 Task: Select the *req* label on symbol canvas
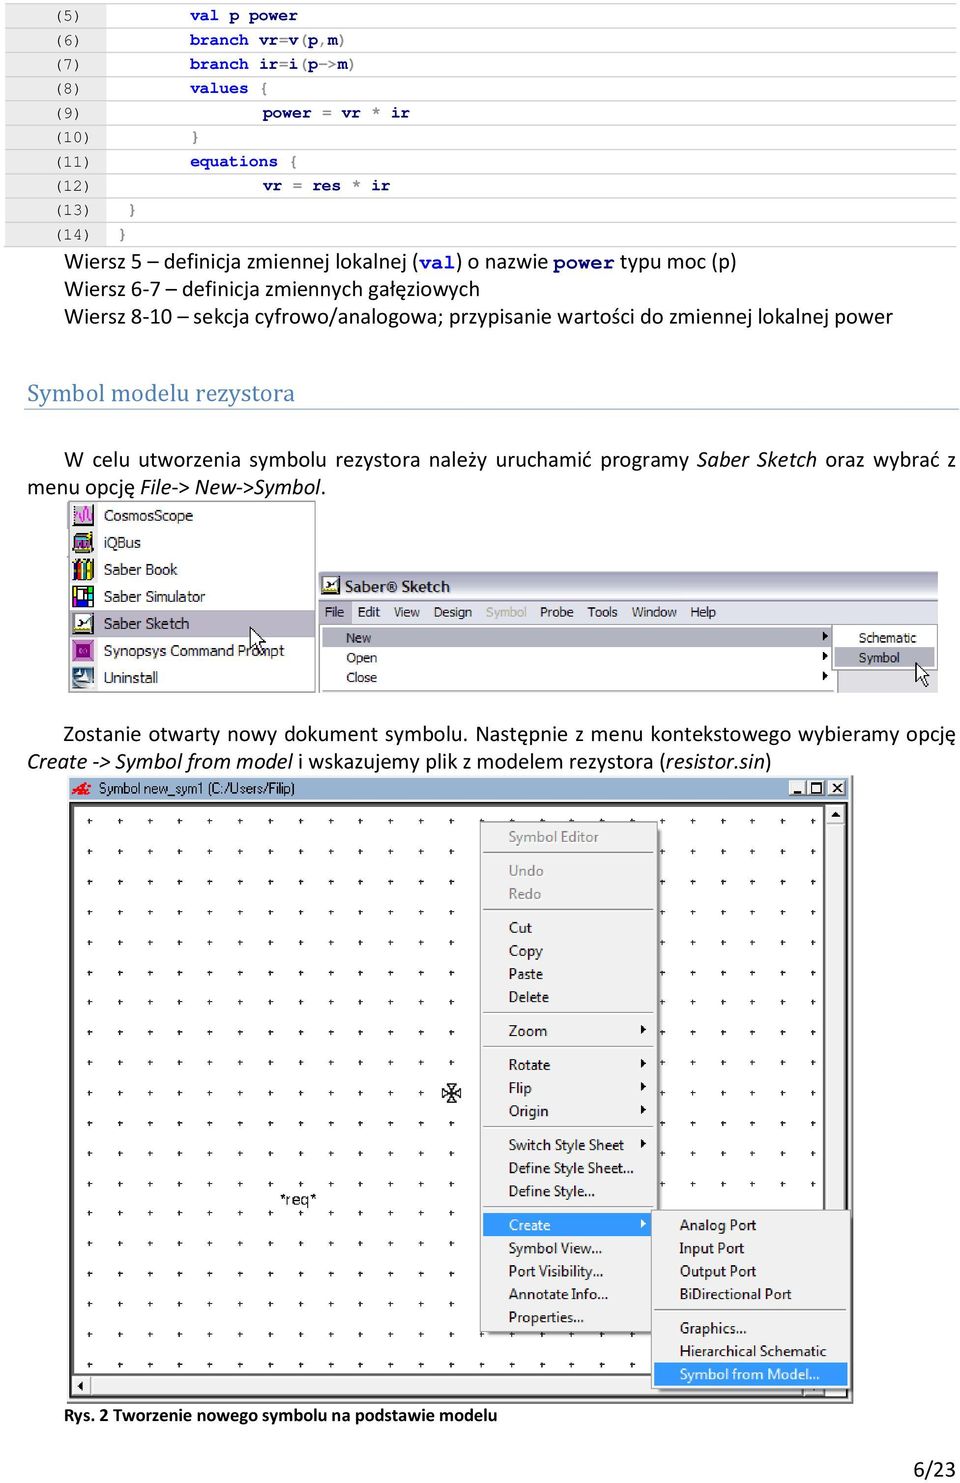pos(298,1199)
